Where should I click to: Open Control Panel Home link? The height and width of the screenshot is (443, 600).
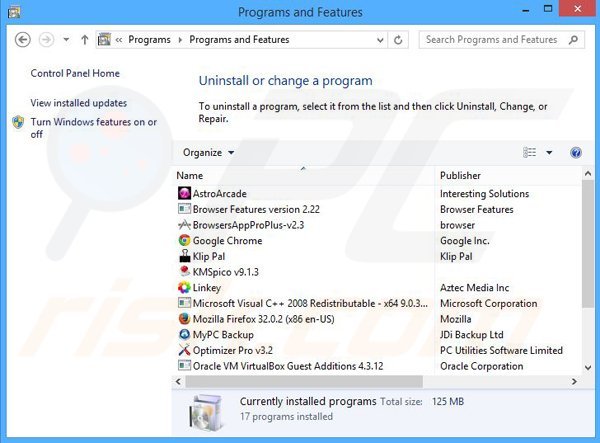[x=75, y=73]
